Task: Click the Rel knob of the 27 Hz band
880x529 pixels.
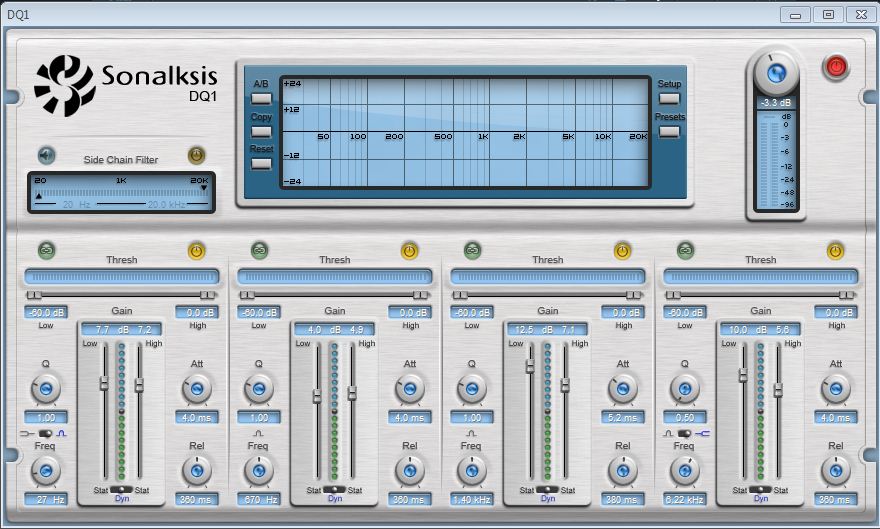Action: pyautogui.click(x=197, y=470)
